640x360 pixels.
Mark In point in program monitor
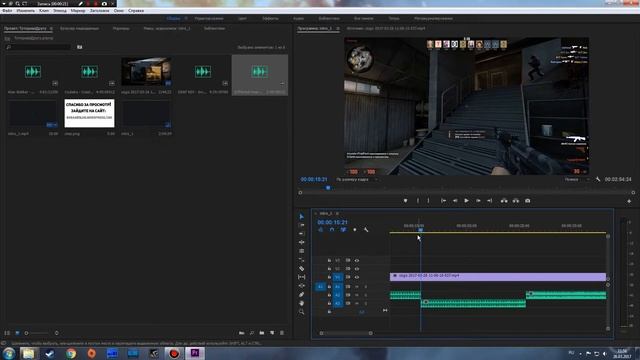(x=418, y=201)
